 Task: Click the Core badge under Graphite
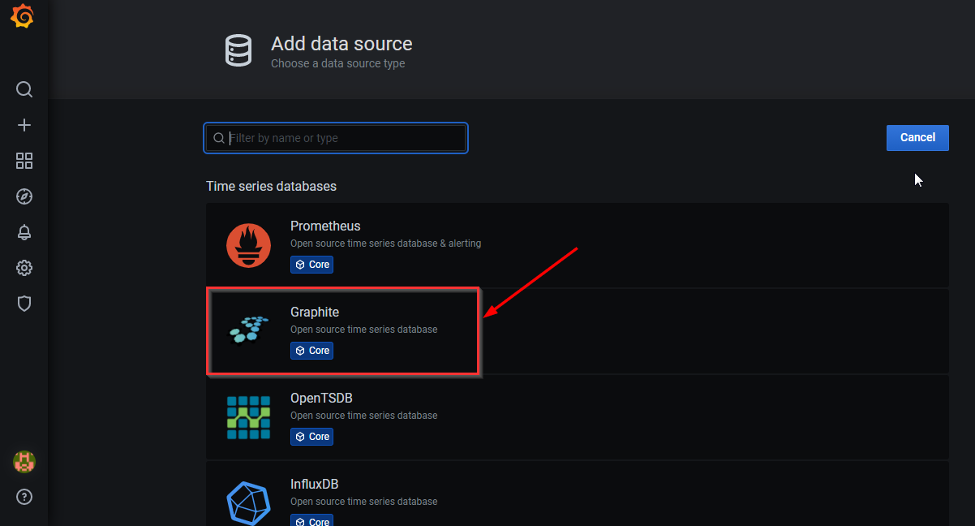pyautogui.click(x=312, y=351)
